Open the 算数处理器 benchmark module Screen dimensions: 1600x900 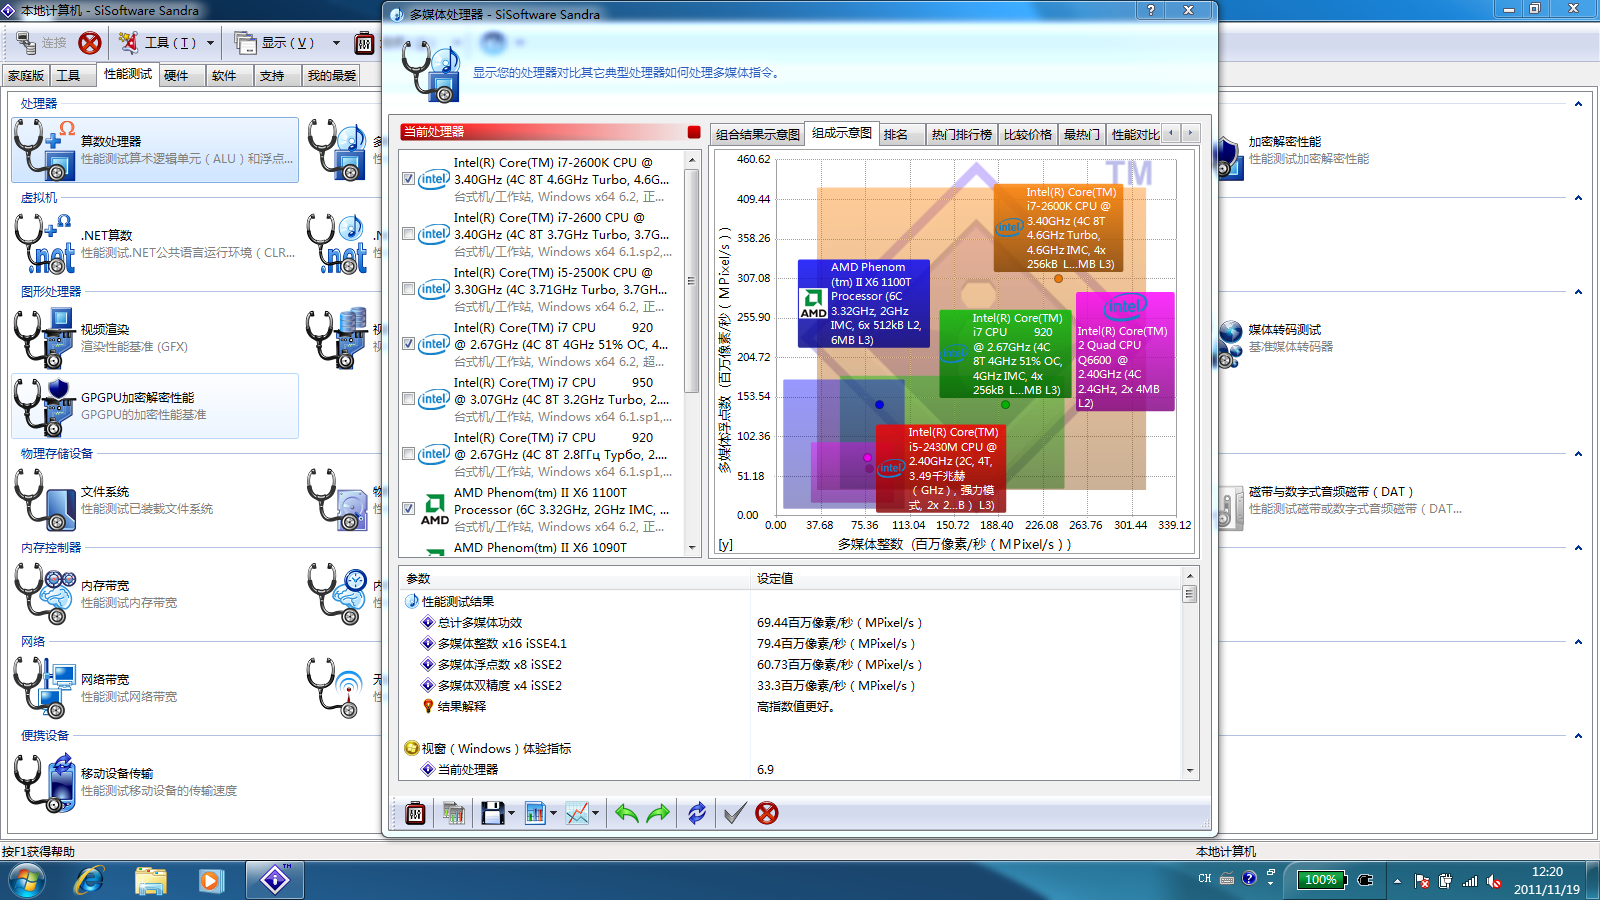pos(155,150)
